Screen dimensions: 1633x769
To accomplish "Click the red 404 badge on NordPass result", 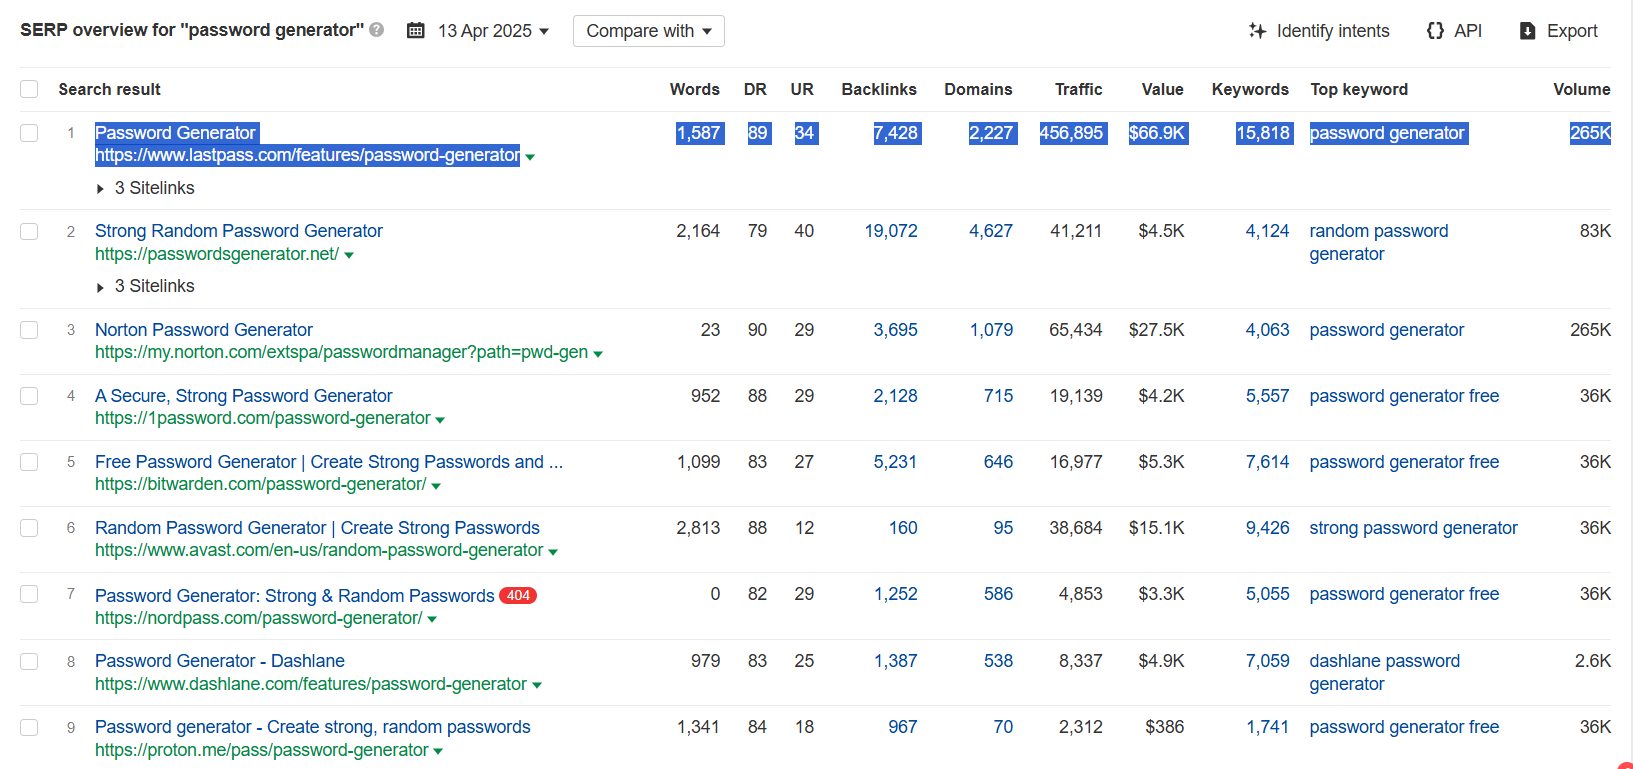I will (518, 595).
